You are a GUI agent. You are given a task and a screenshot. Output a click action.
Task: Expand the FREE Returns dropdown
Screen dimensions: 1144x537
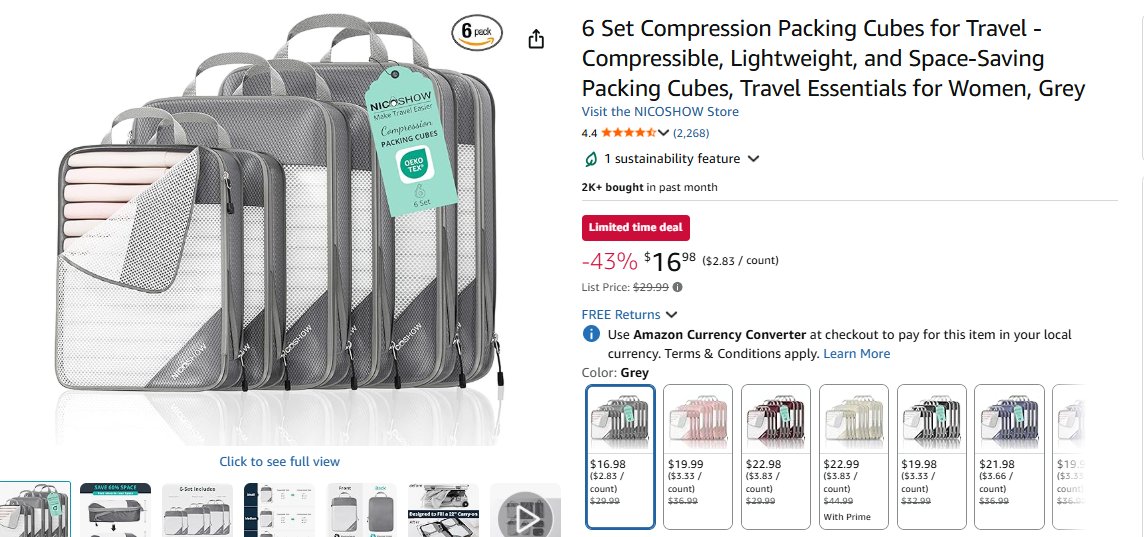(x=671, y=315)
